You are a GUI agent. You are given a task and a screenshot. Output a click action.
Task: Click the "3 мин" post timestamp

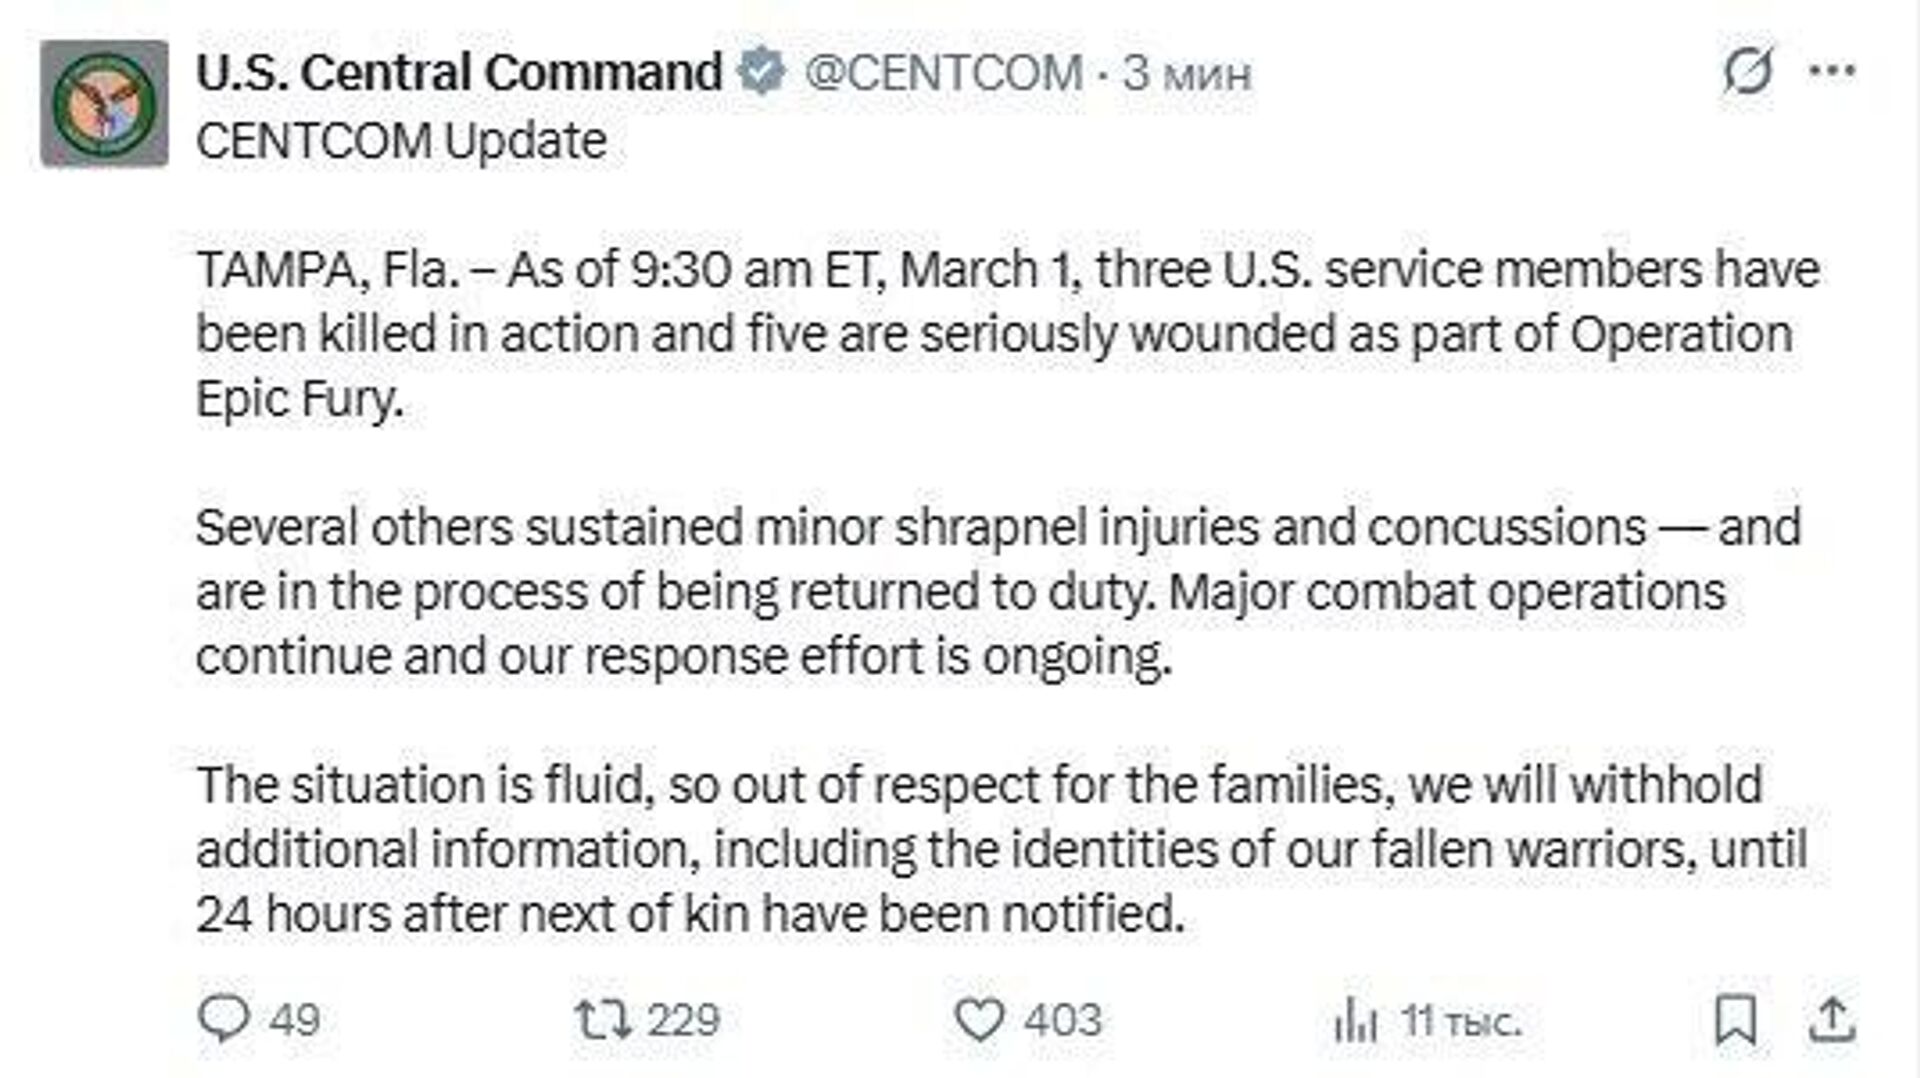pos(1186,73)
